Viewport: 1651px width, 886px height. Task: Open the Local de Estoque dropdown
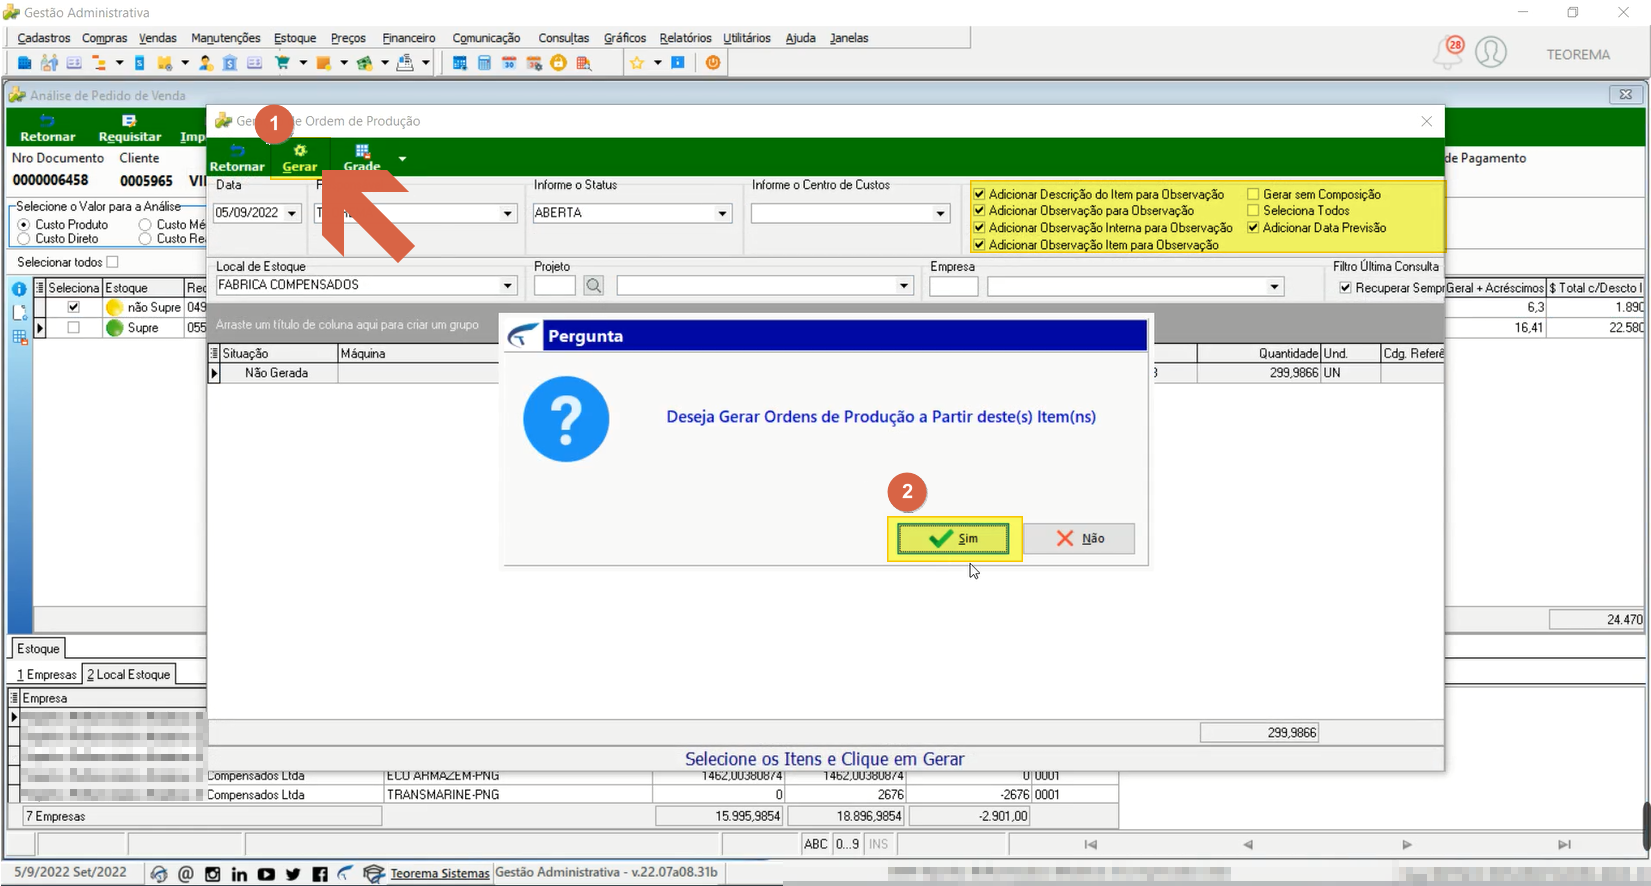point(507,286)
